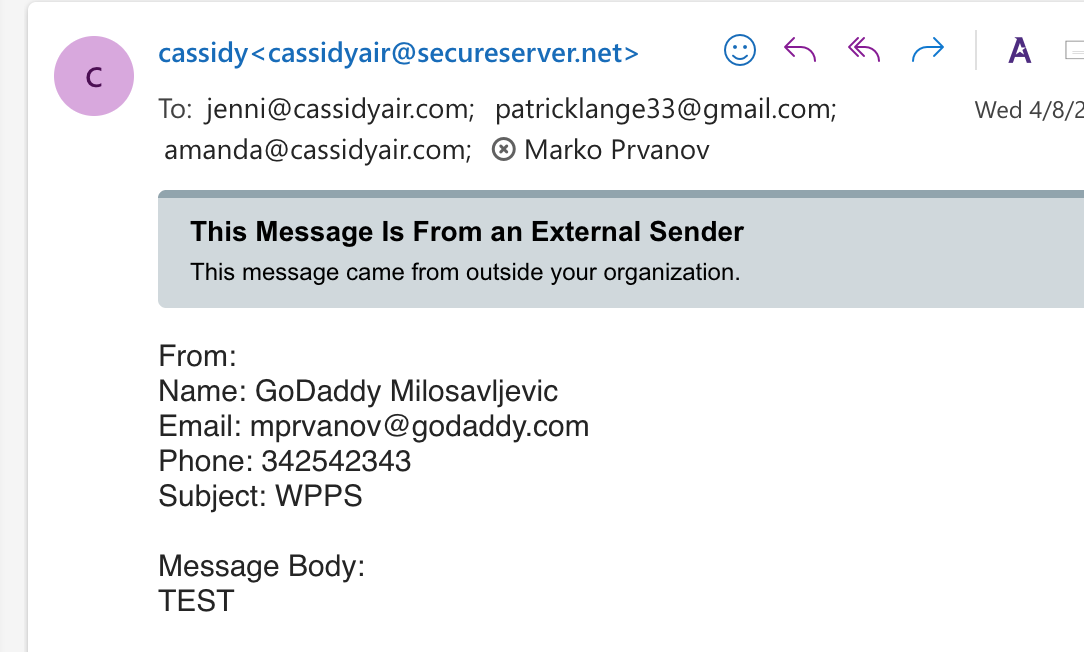Open Marko Prvanov recipient contact
Screen dimensions: 1084x652
point(616,150)
